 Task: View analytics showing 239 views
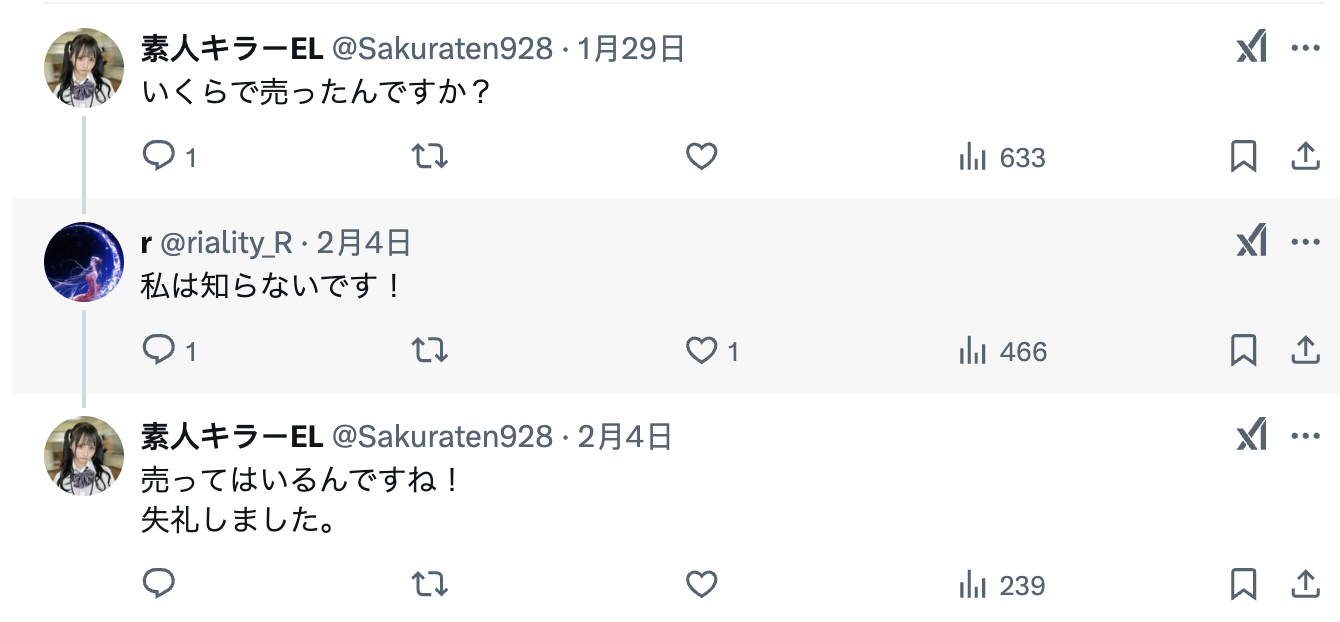(1002, 584)
